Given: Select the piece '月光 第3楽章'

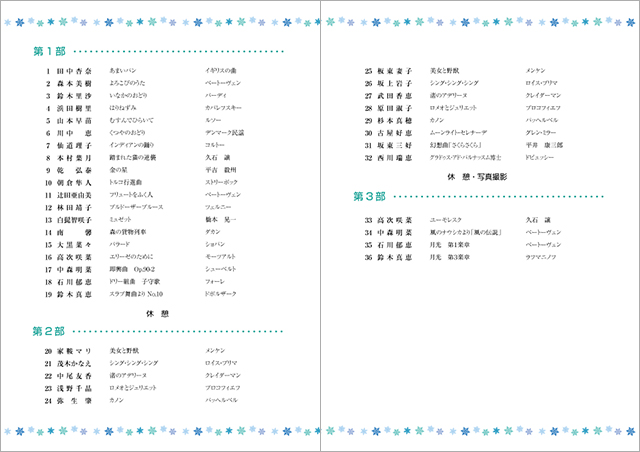Looking at the screenshot, I should [450, 257].
